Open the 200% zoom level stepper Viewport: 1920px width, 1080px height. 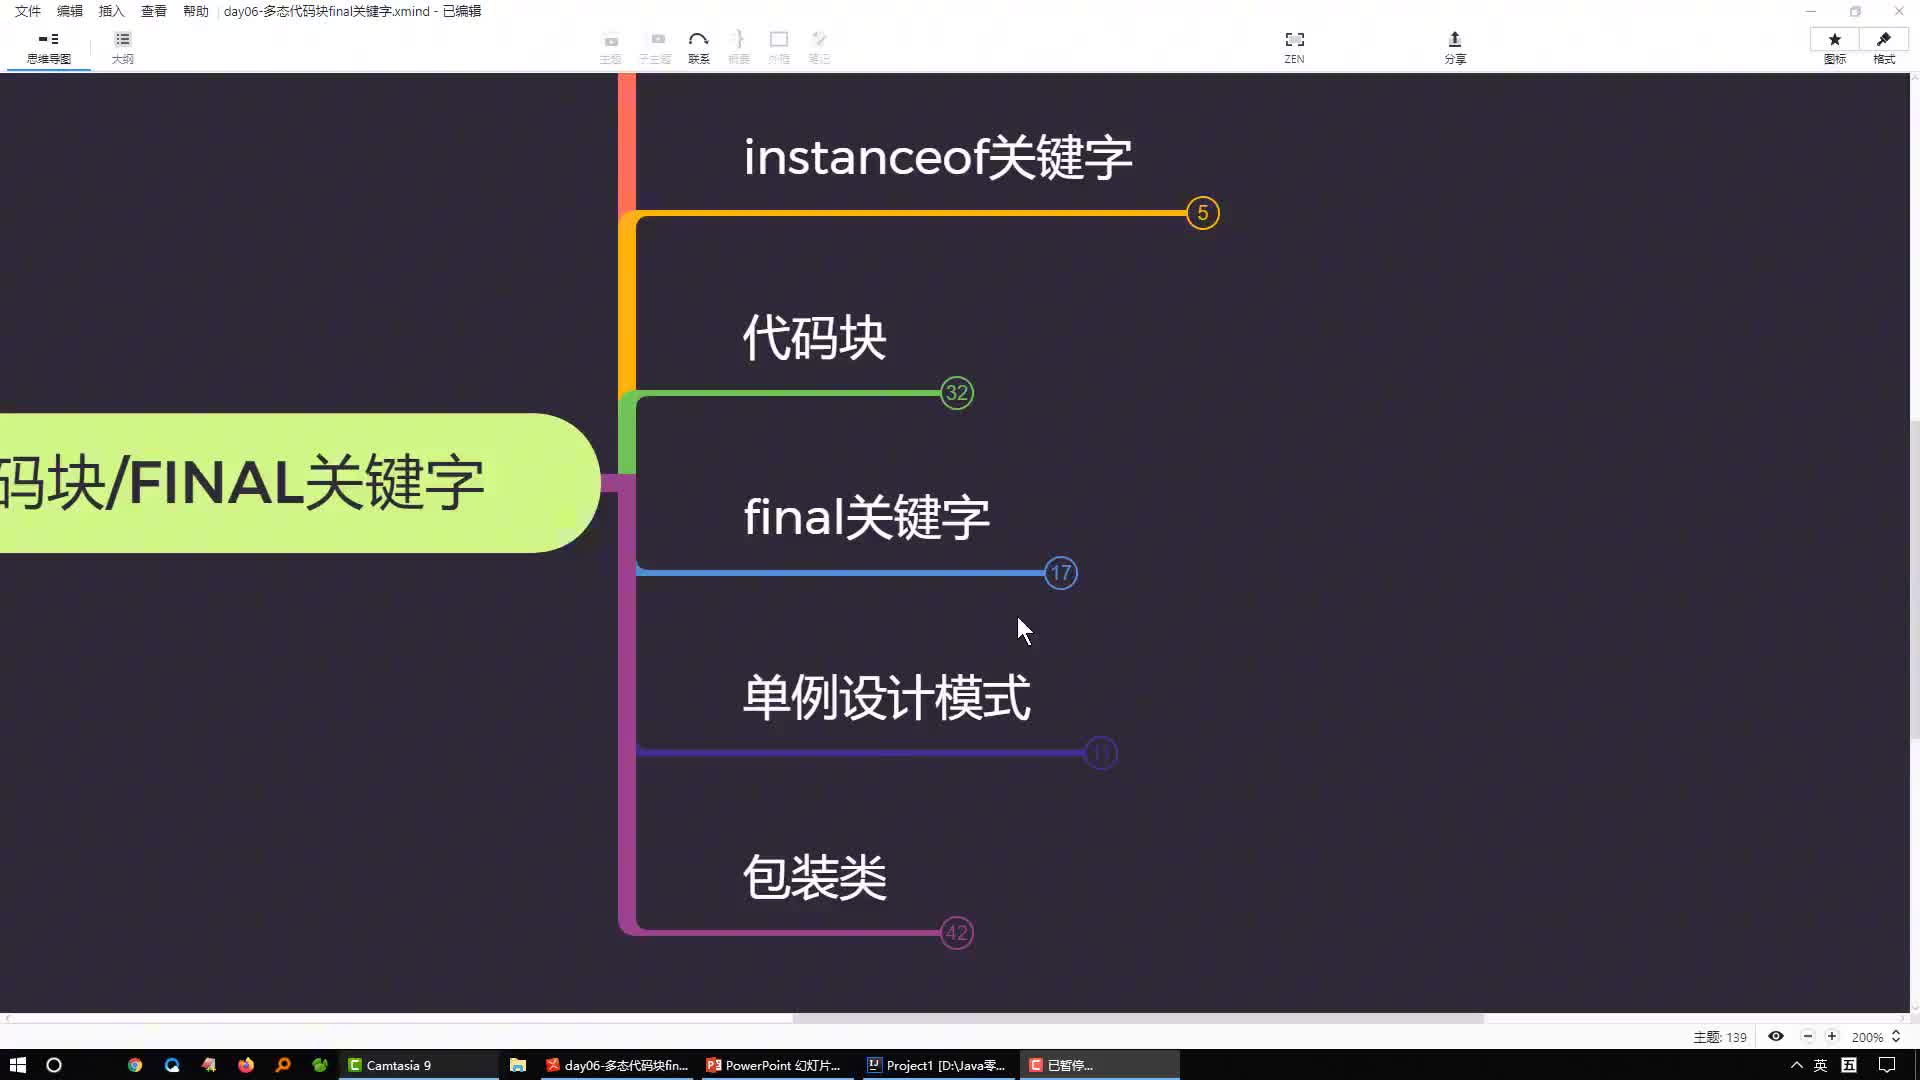coord(1895,1037)
